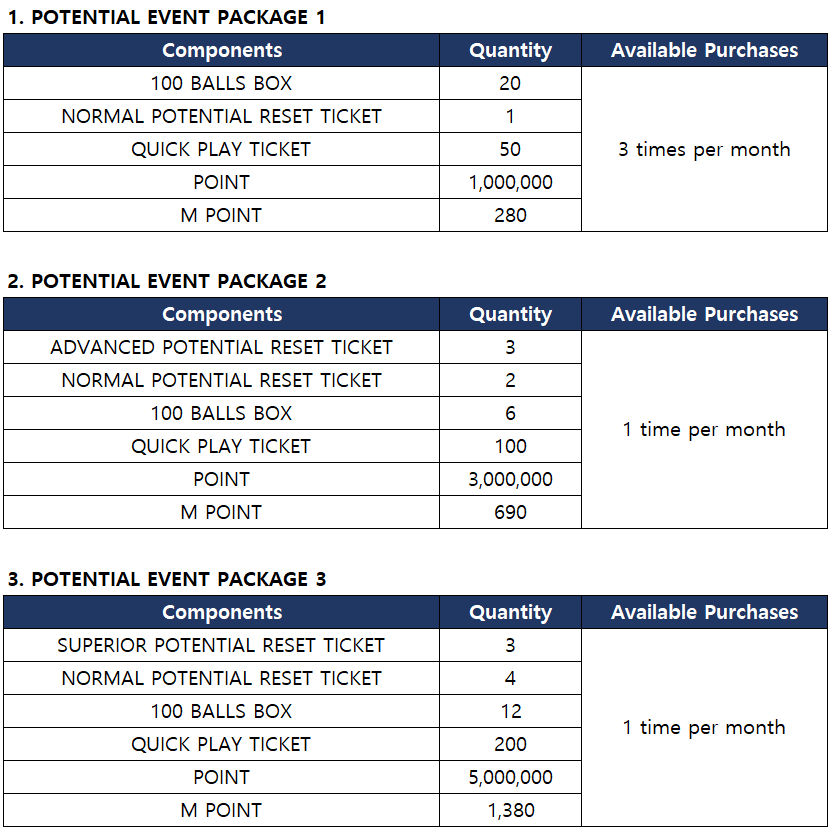The height and width of the screenshot is (829, 830).
Task: Click Package 1 Available Purchases header
Action: [x=704, y=50]
